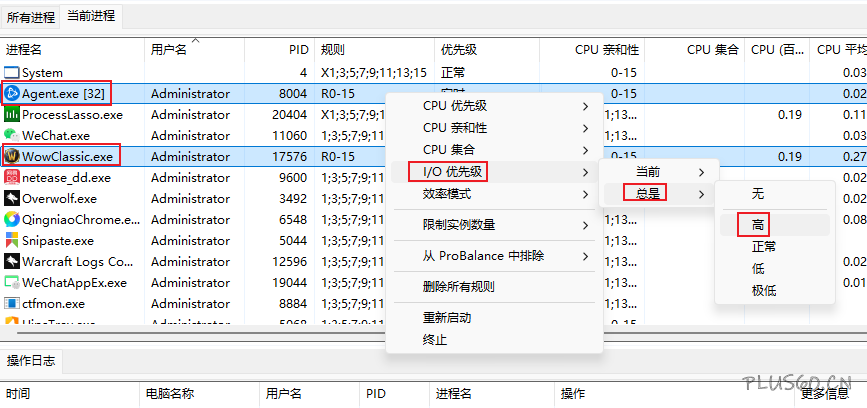Expand arrow next to CPU 集合
Screen dimensions: 867x408
click(x=585, y=150)
